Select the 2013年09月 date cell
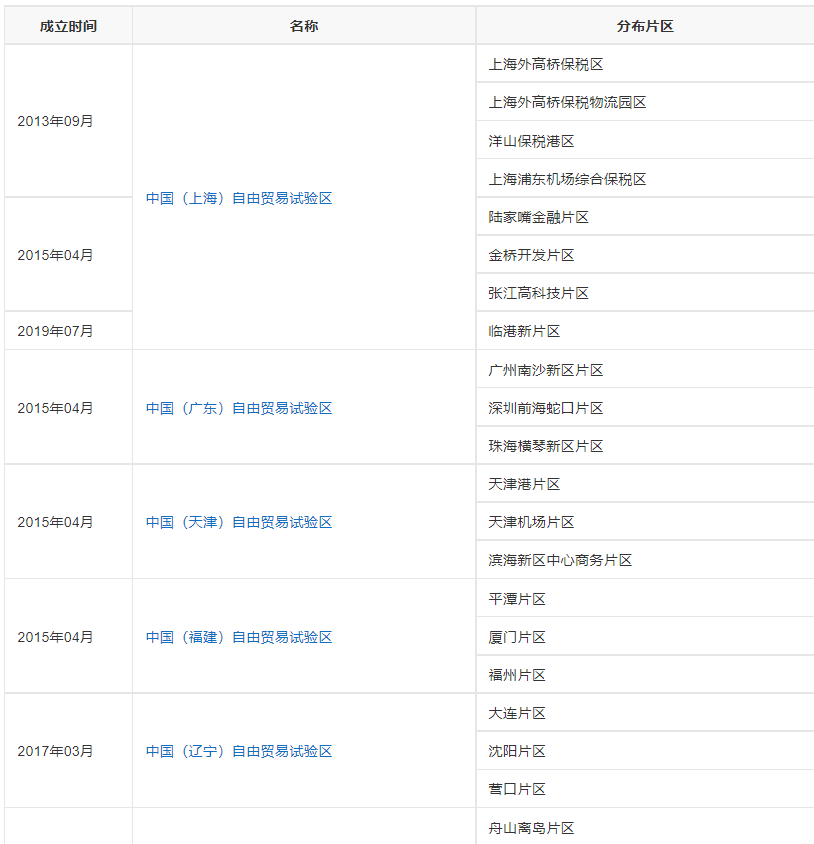814x844 pixels. [x=55, y=121]
